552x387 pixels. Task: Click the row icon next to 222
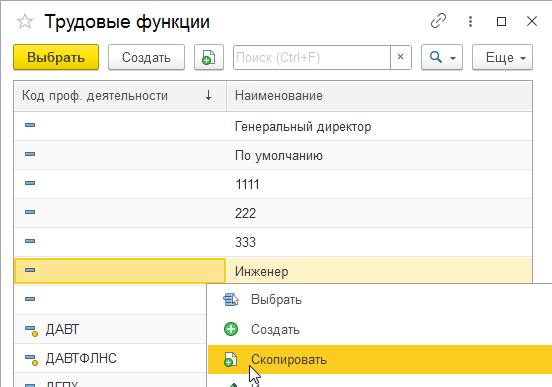pos(30,212)
